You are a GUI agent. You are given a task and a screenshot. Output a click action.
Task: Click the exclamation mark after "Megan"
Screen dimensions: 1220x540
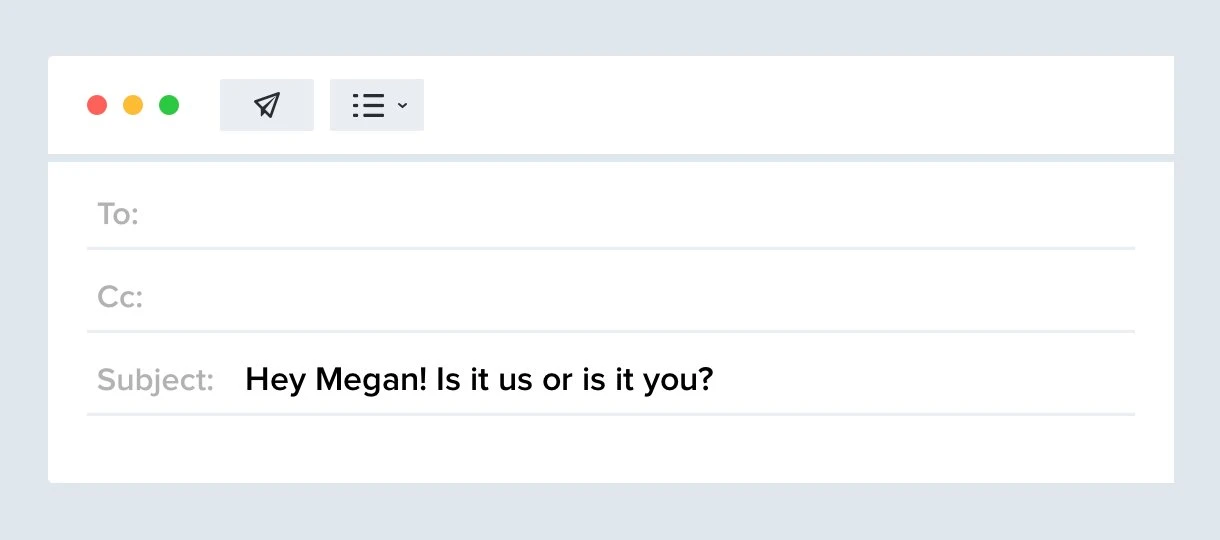(x=428, y=380)
